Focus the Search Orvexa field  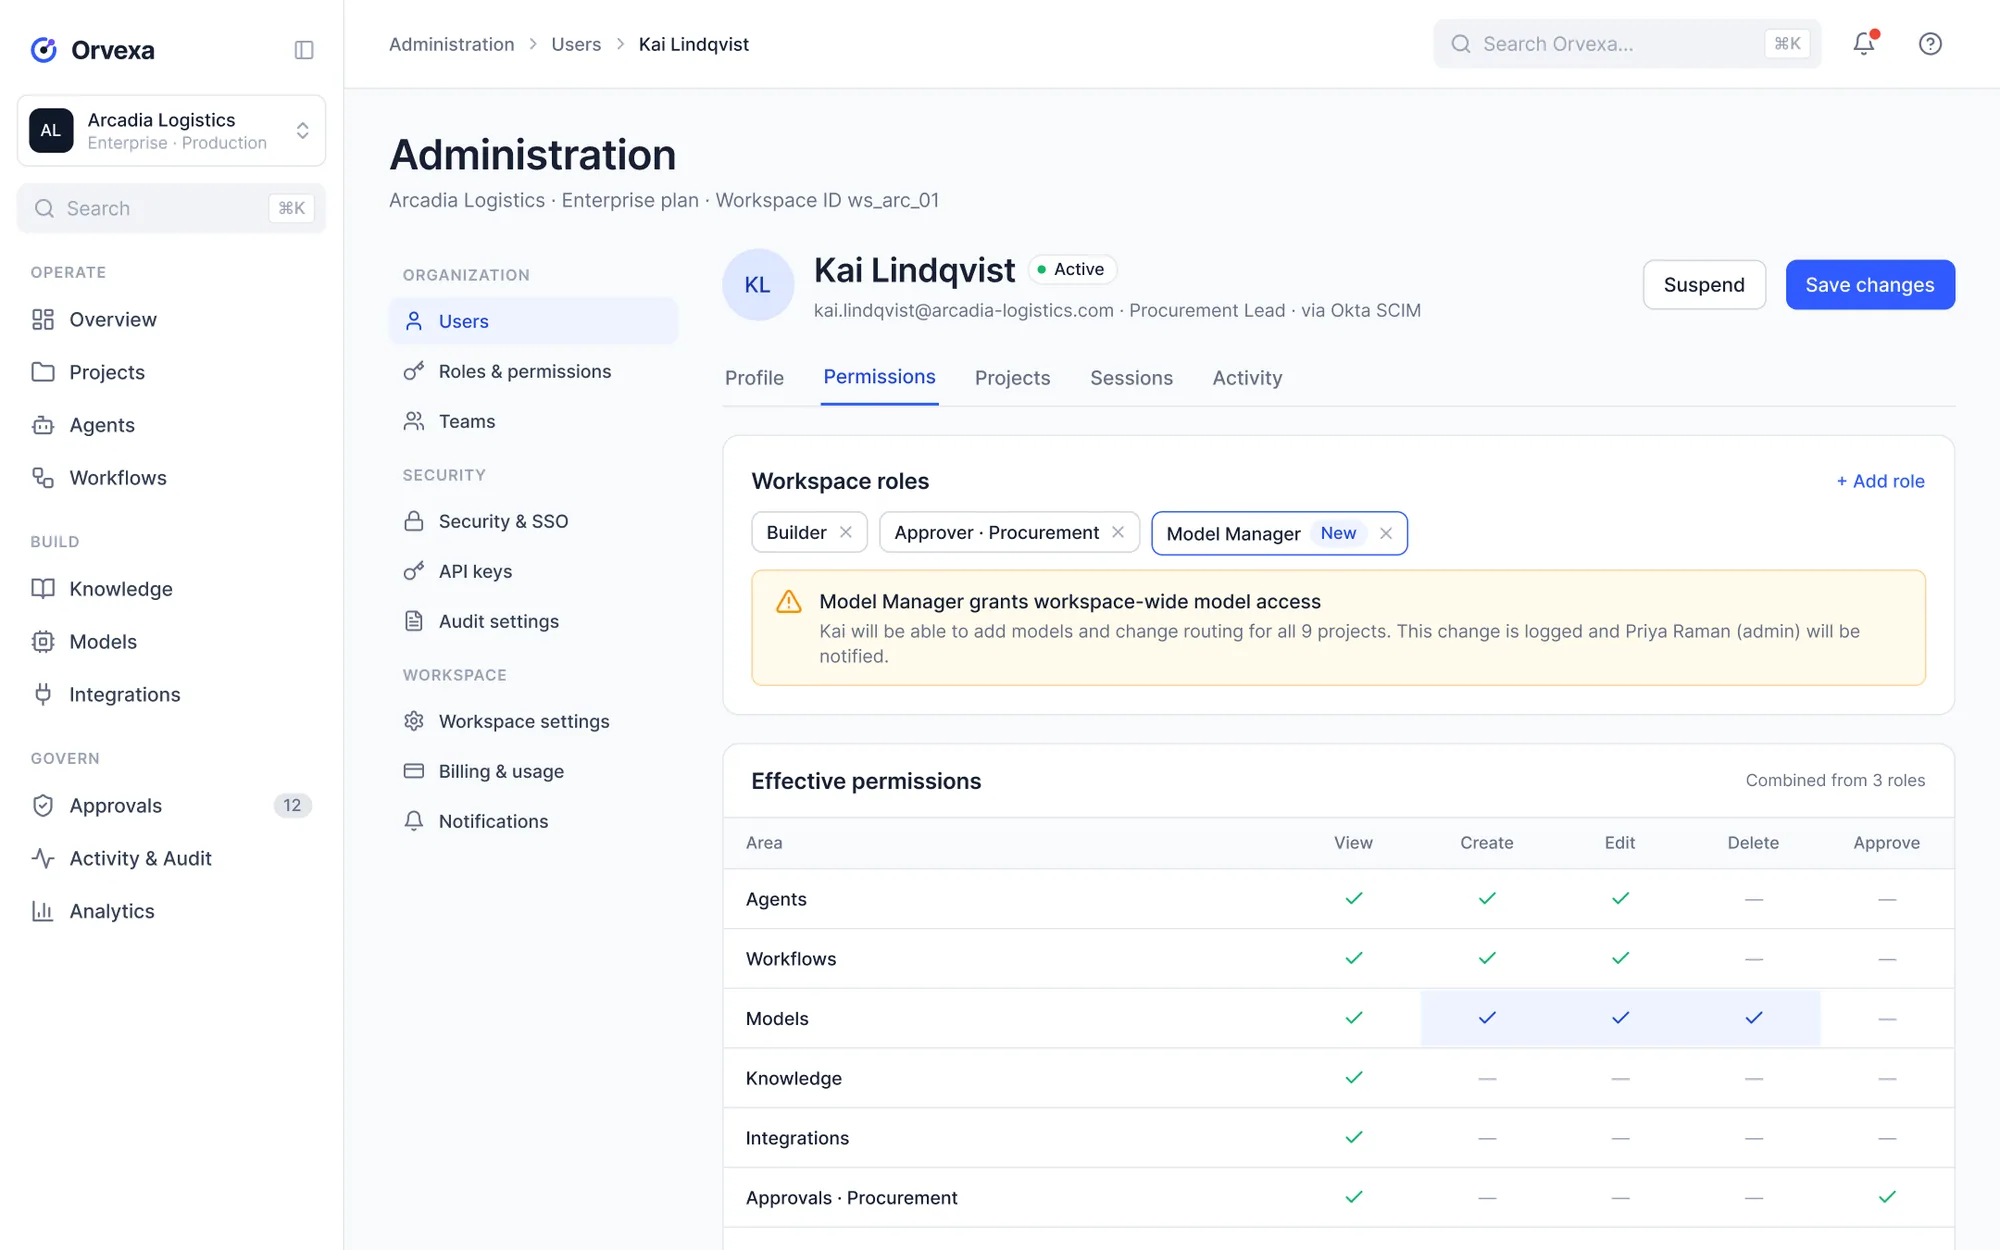coord(1627,44)
